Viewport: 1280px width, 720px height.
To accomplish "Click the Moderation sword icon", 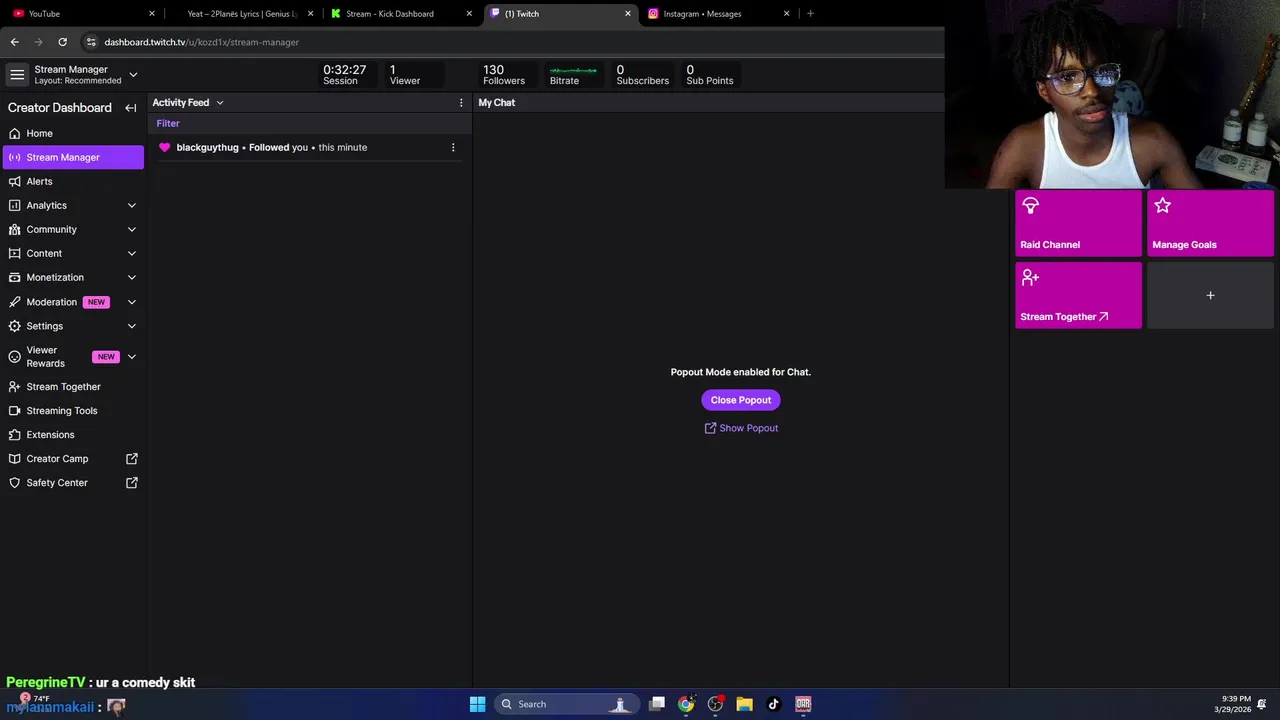I will (x=14, y=302).
